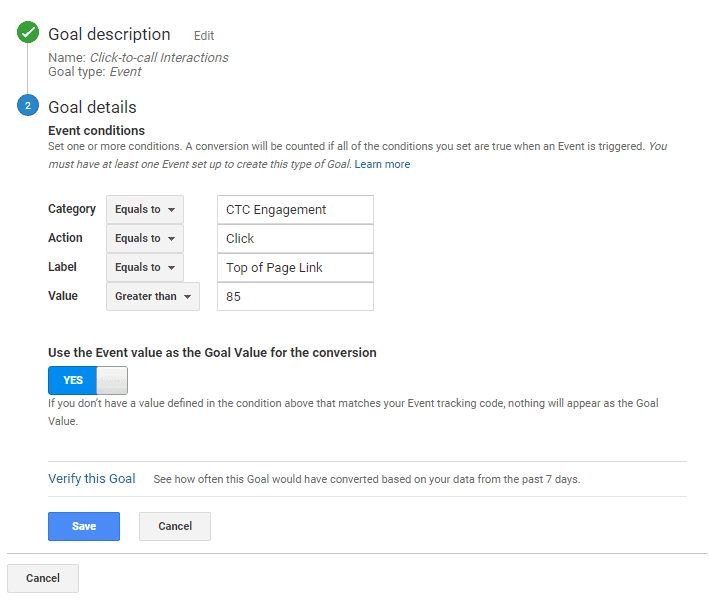Image resolution: width=709 pixels, height=605 pixels.
Task: Focus the Click action input field
Action: [x=295, y=238]
